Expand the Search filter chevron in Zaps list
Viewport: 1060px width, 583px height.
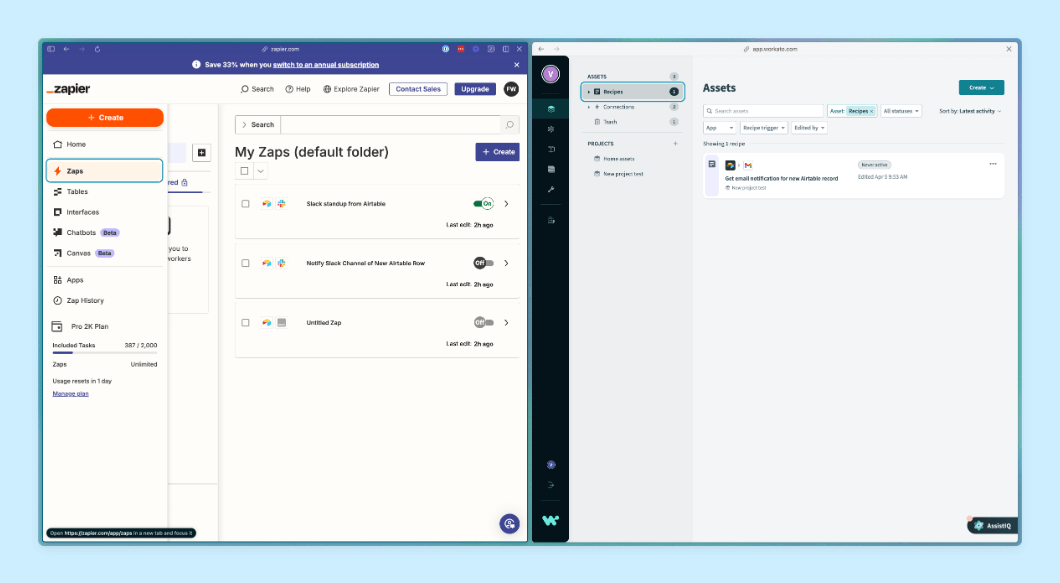coord(245,124)
